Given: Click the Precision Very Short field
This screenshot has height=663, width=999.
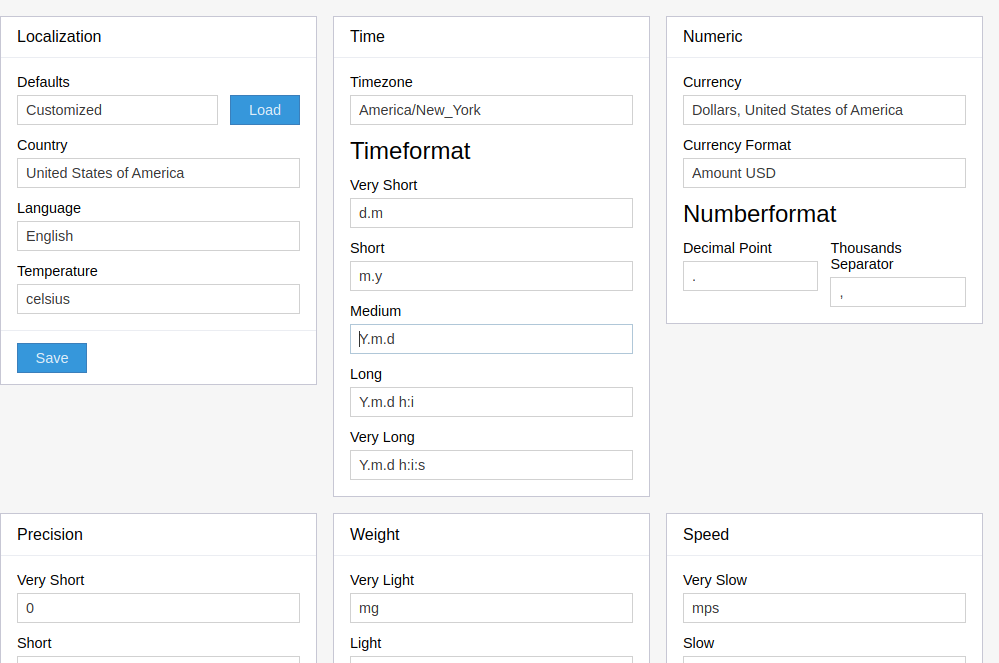Looking at the screenshot, I should pyautogui.click(x=158, y=608).
